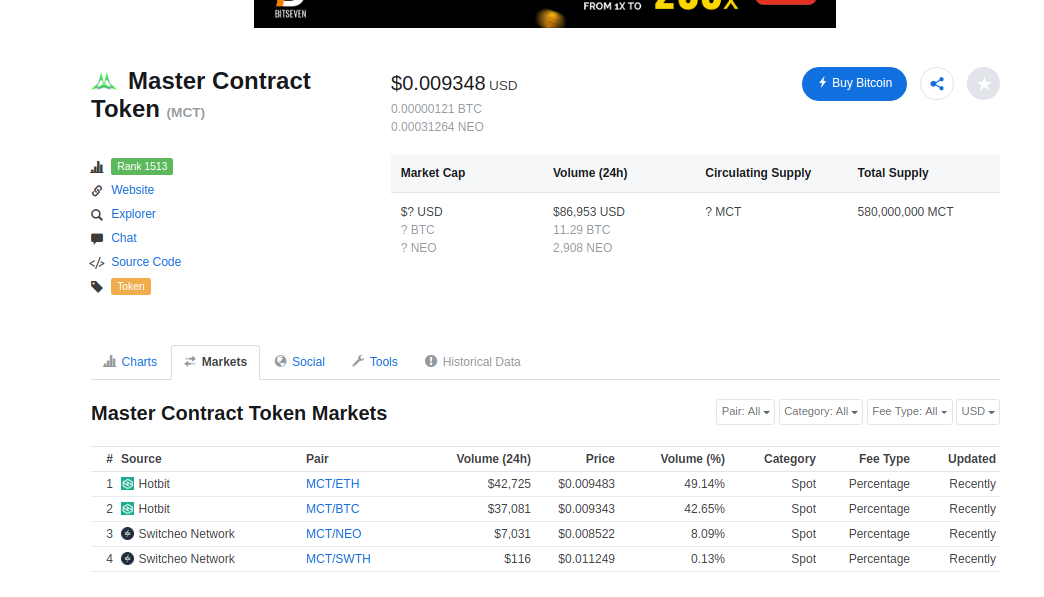Open the Chat link
The width and height of the screenshot is (1044, 597).
click(124, 238)
